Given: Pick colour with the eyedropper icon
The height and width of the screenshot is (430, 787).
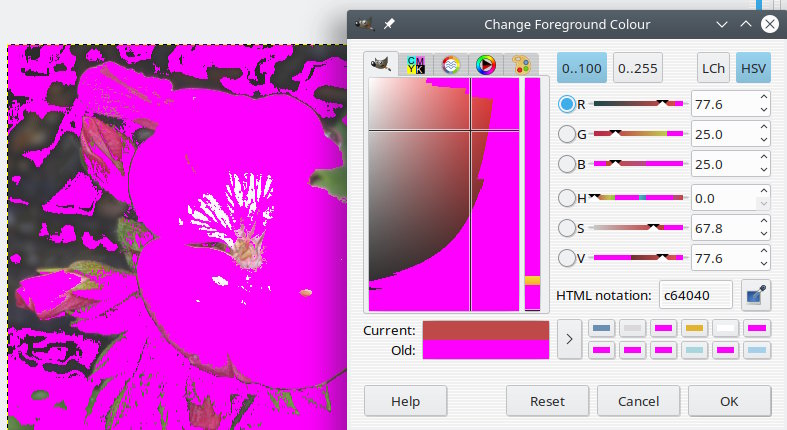Looking at the screenshot, I should (756, 296).
